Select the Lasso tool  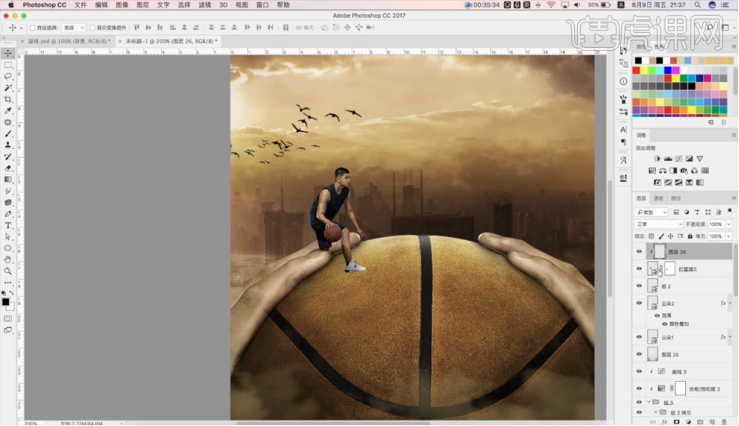point(8,76)
